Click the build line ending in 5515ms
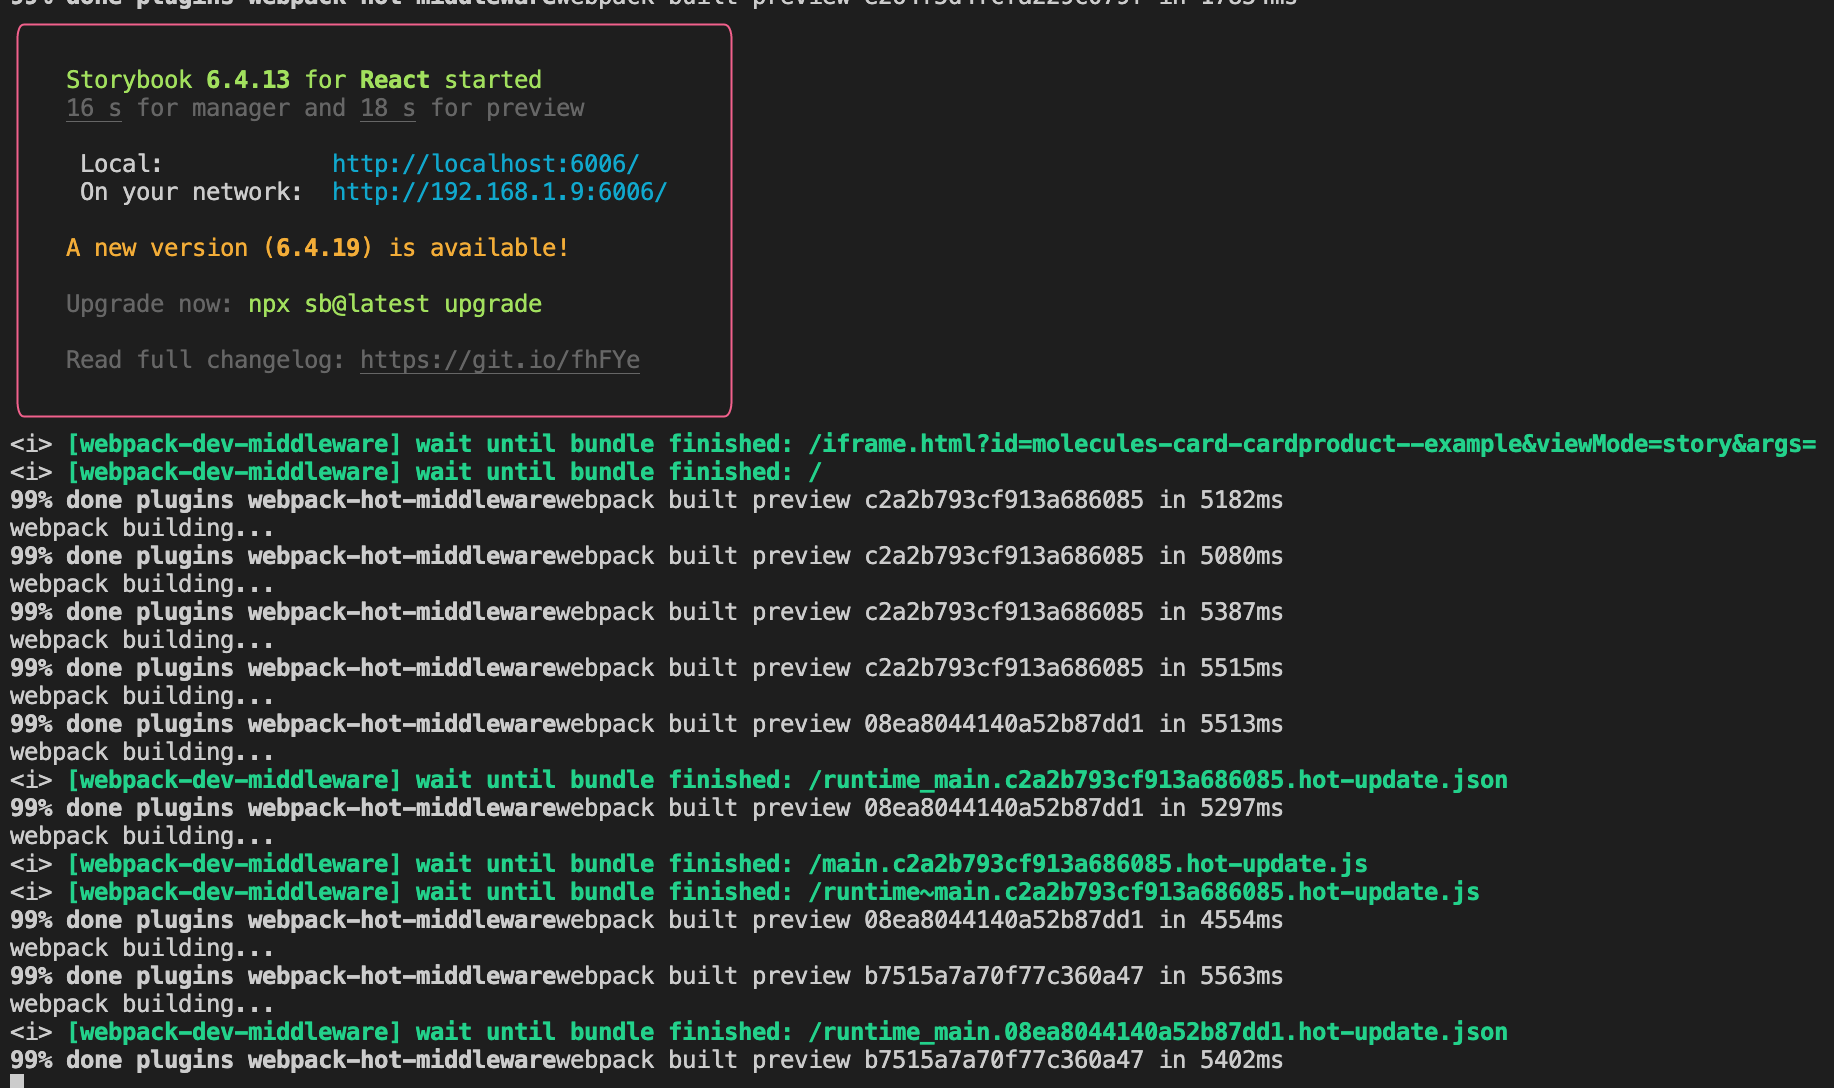Viewport: 1834px width, 1088px height. tap(646, 667)
